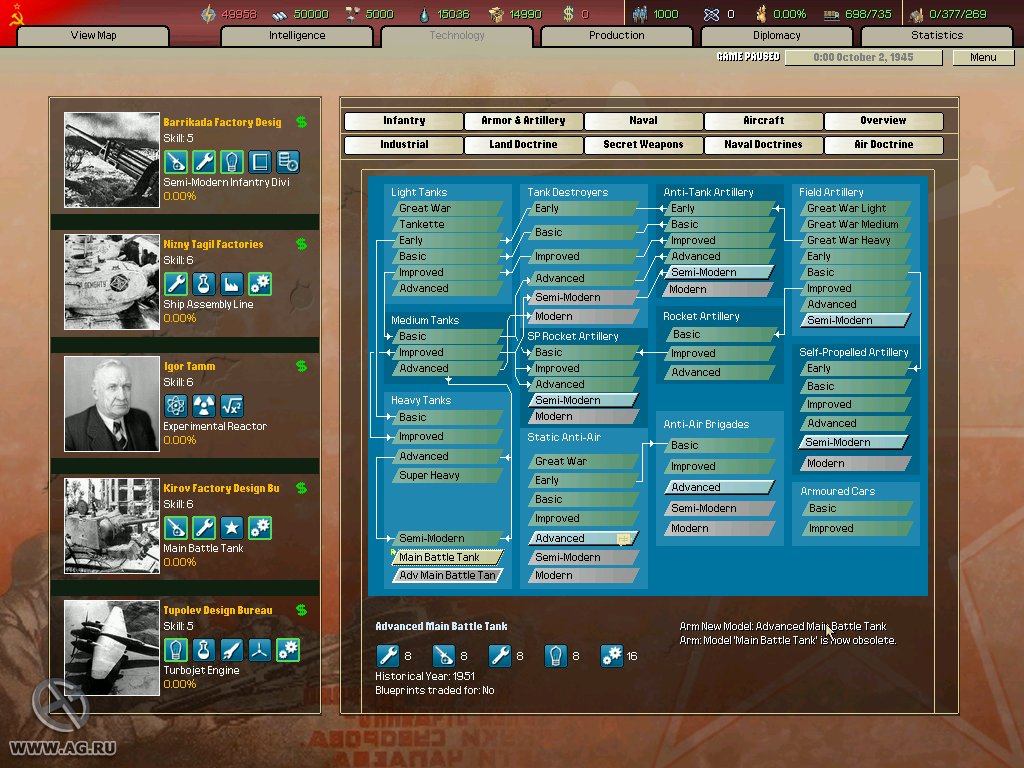Toggle funding dollar sign for Kirov Factory

click(x=303, y=487)
